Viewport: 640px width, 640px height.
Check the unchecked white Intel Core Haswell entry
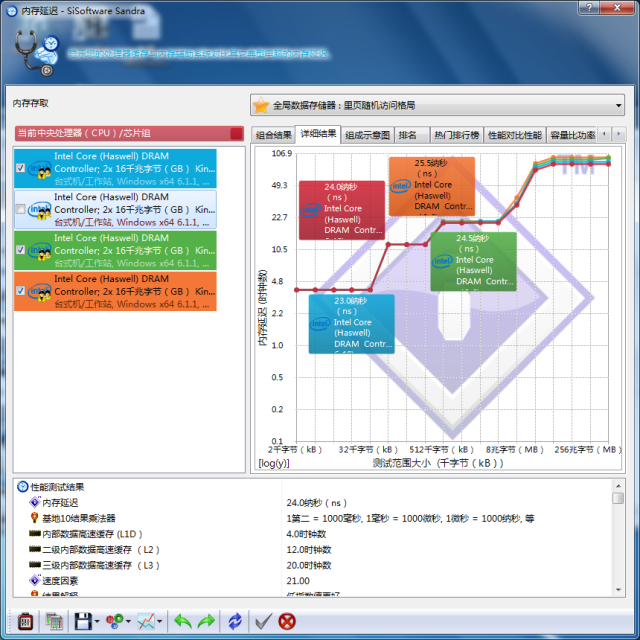20,209
